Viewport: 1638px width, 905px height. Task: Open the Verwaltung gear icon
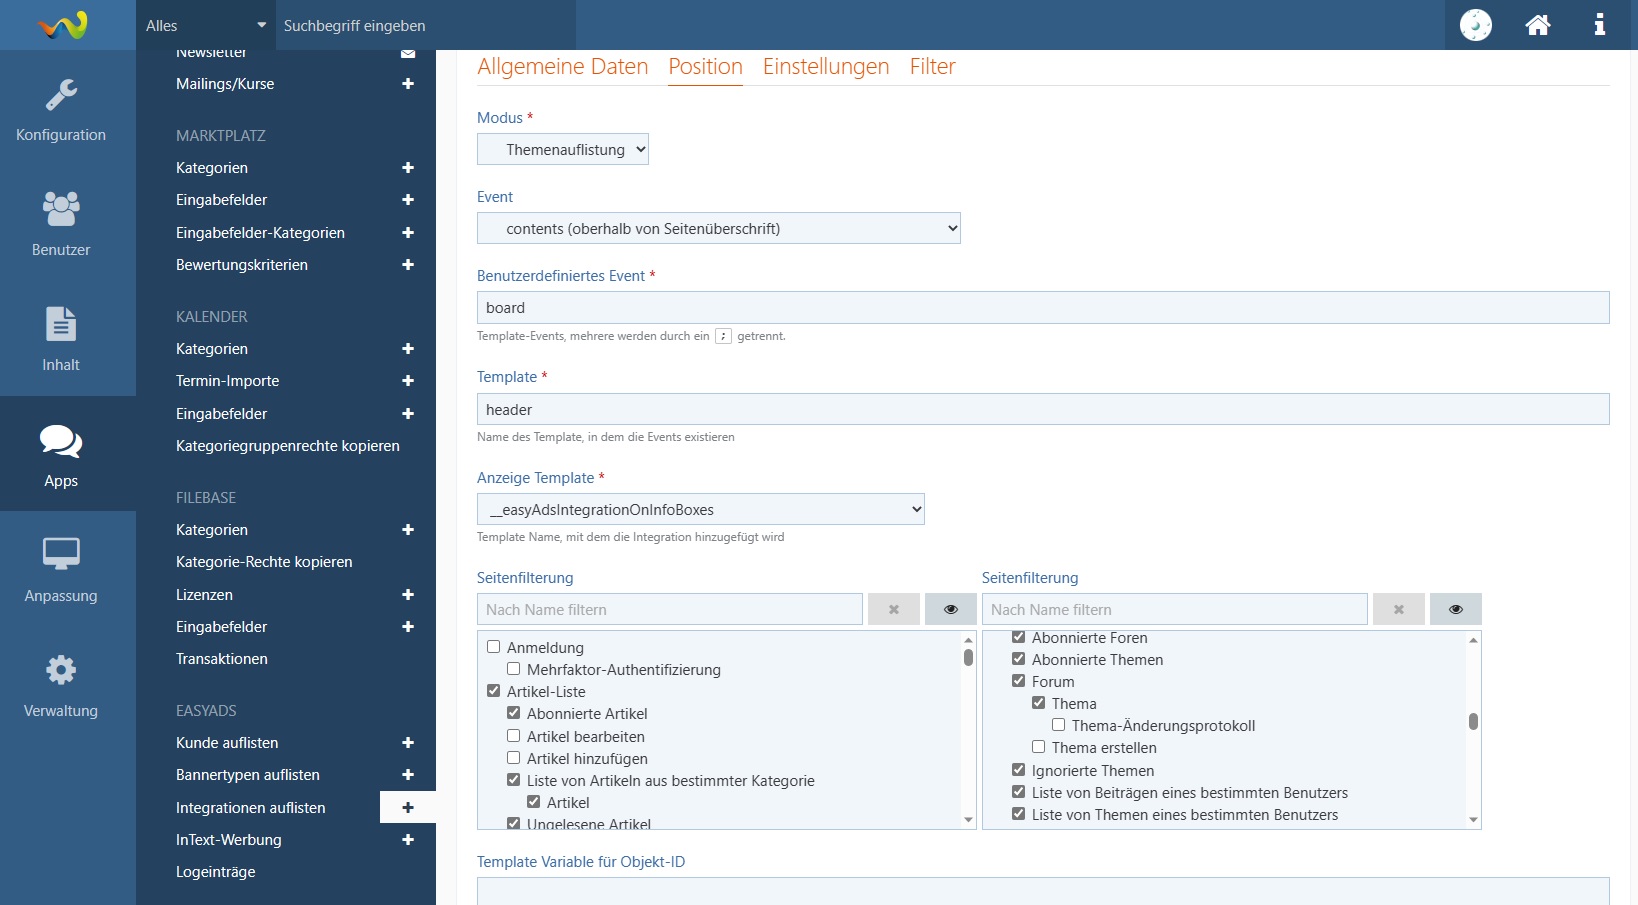[61, 670]
